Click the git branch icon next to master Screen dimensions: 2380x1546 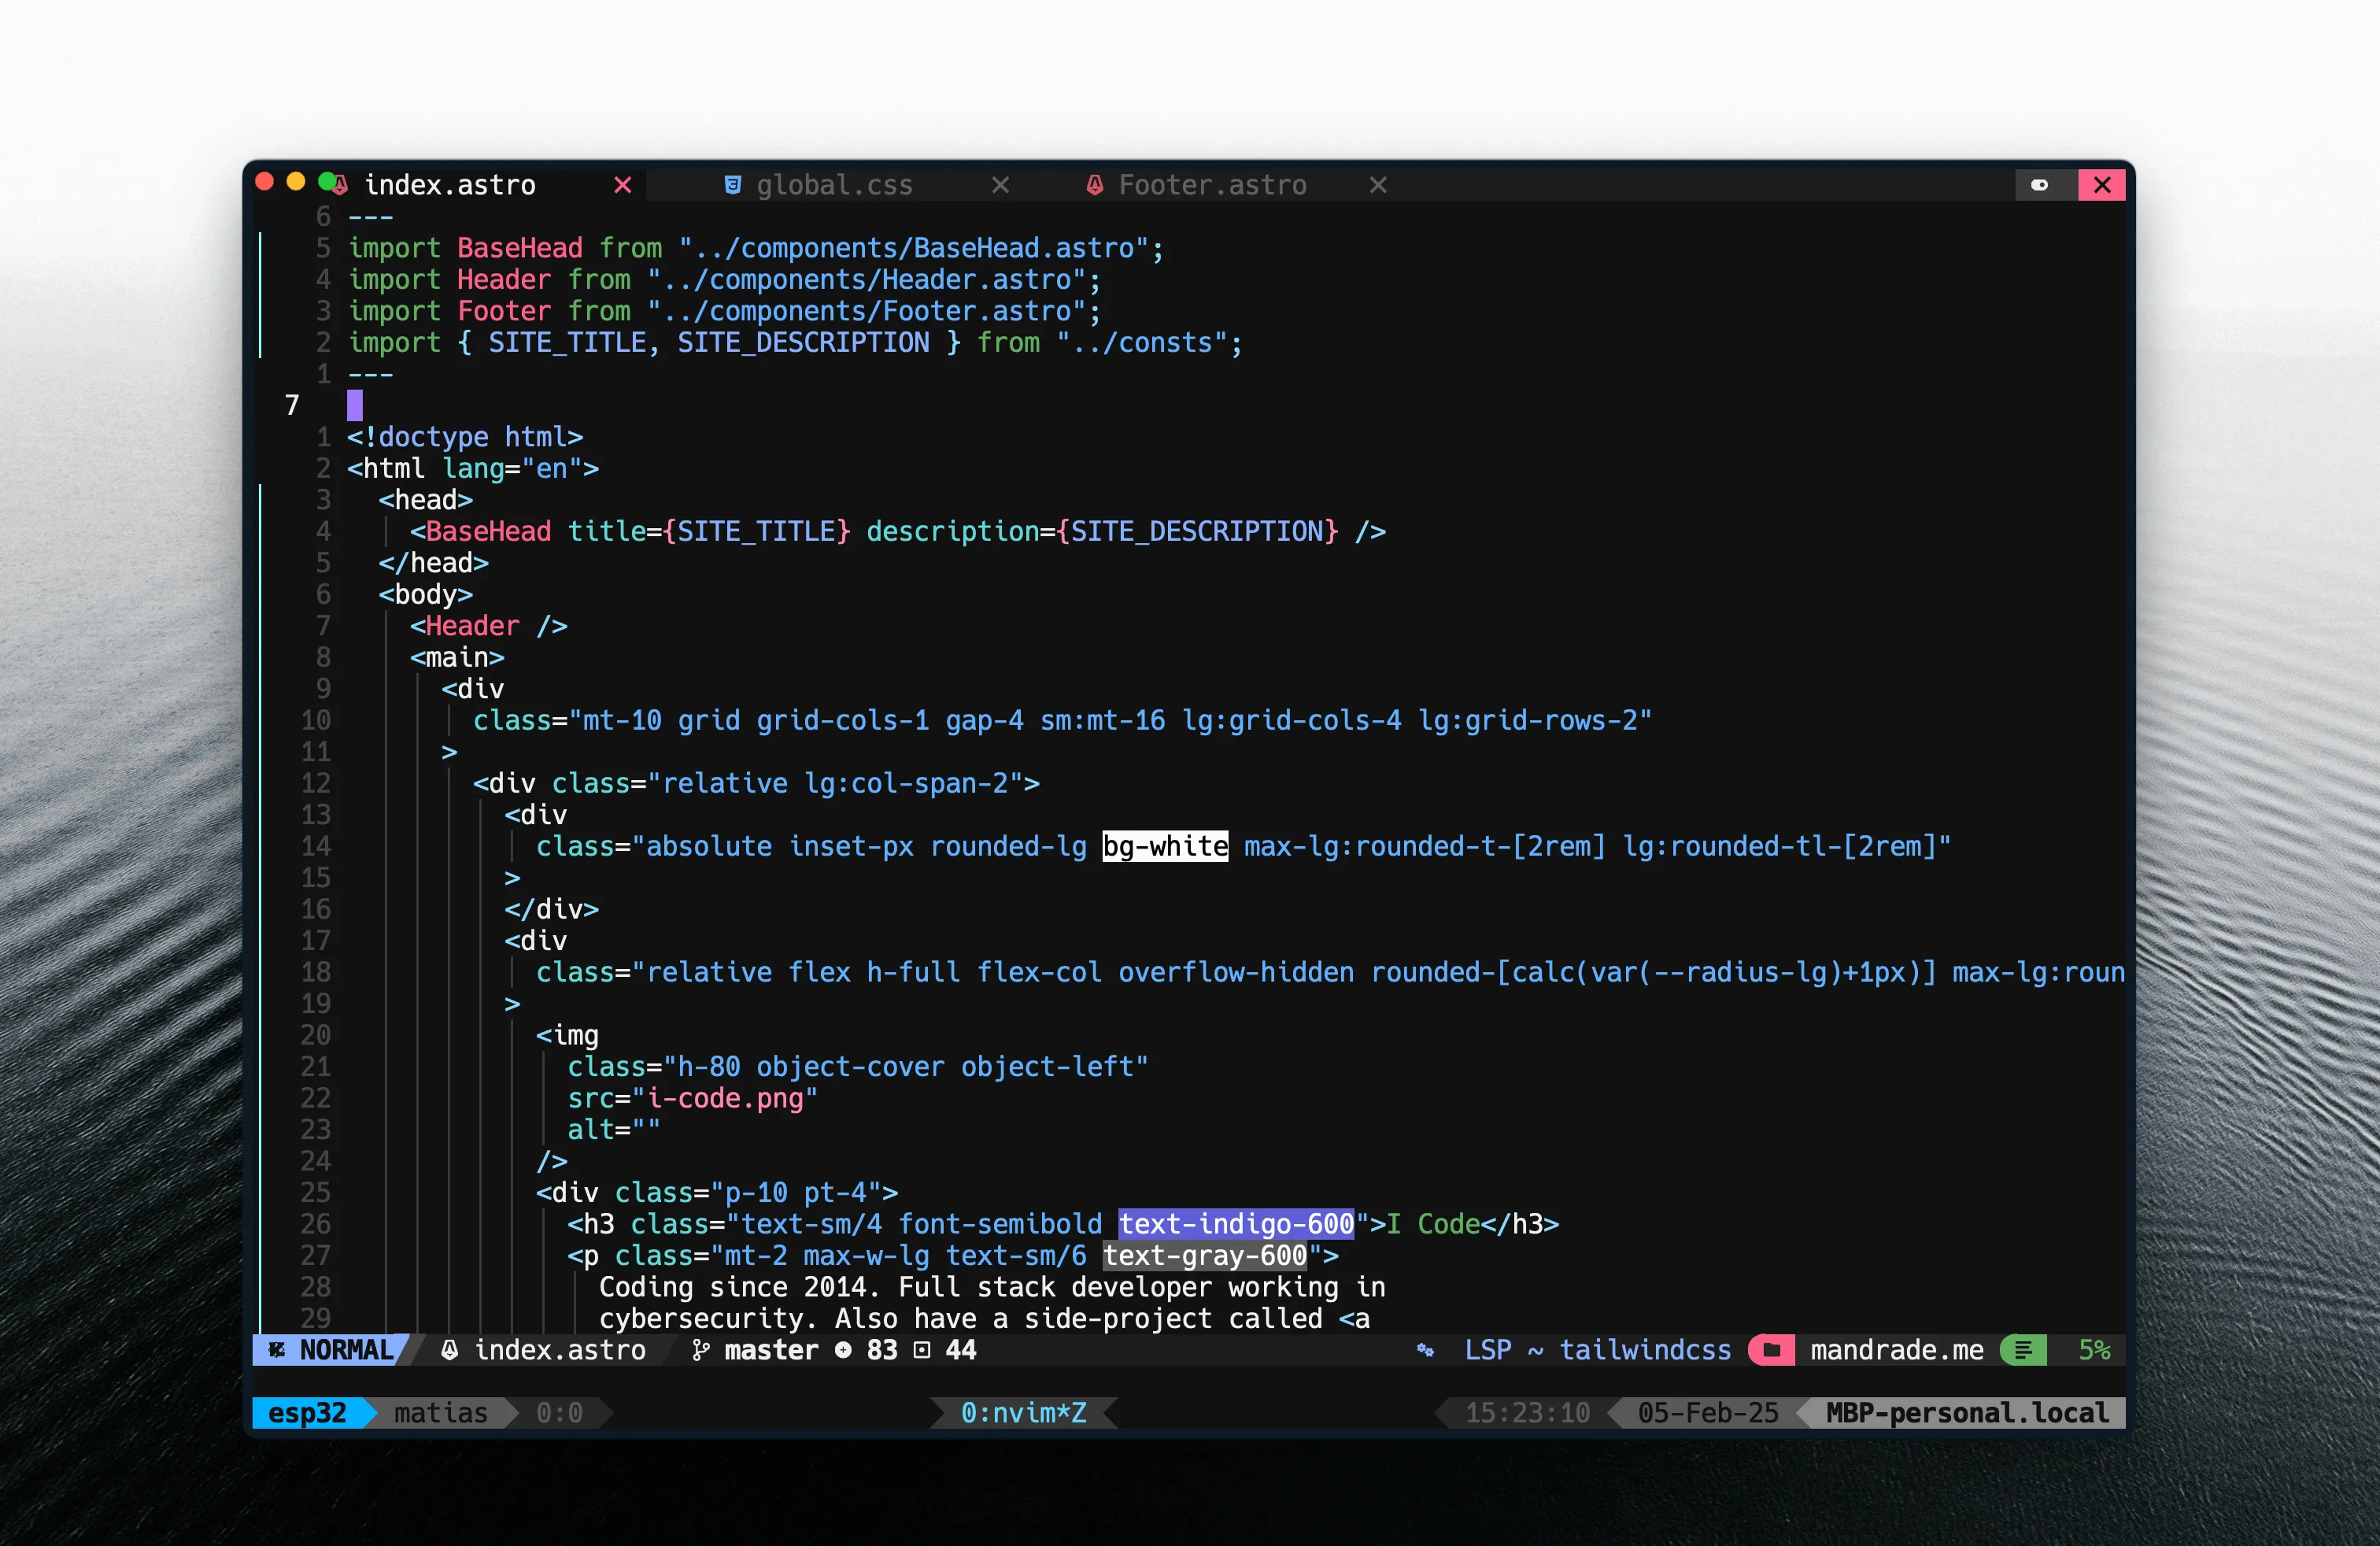(701, 1350)
